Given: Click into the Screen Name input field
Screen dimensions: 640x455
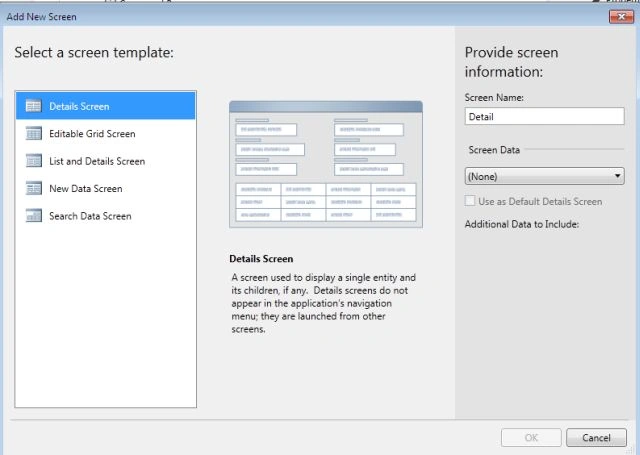Looking at the screenshot, I should tap(544, 116).
